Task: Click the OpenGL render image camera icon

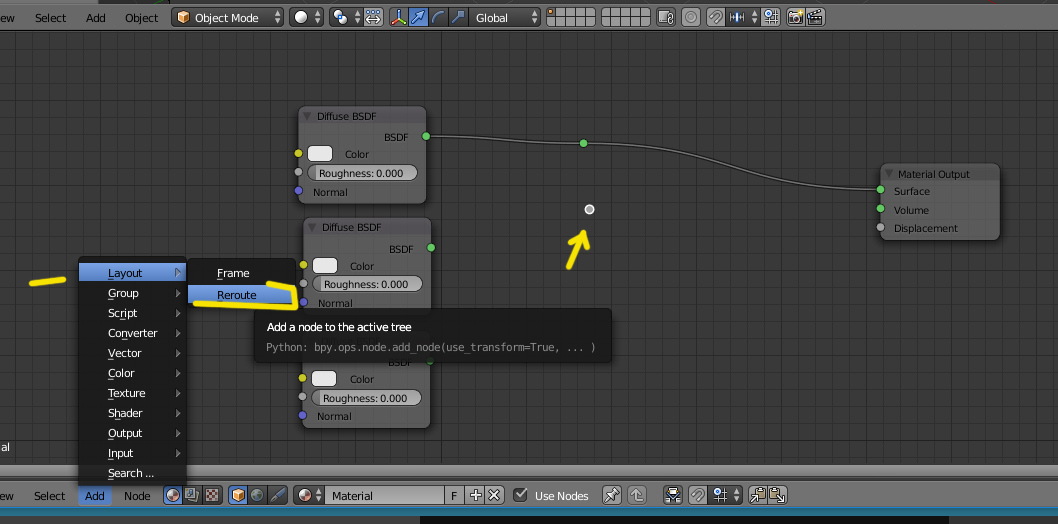Action: click(x=796, y=17)
